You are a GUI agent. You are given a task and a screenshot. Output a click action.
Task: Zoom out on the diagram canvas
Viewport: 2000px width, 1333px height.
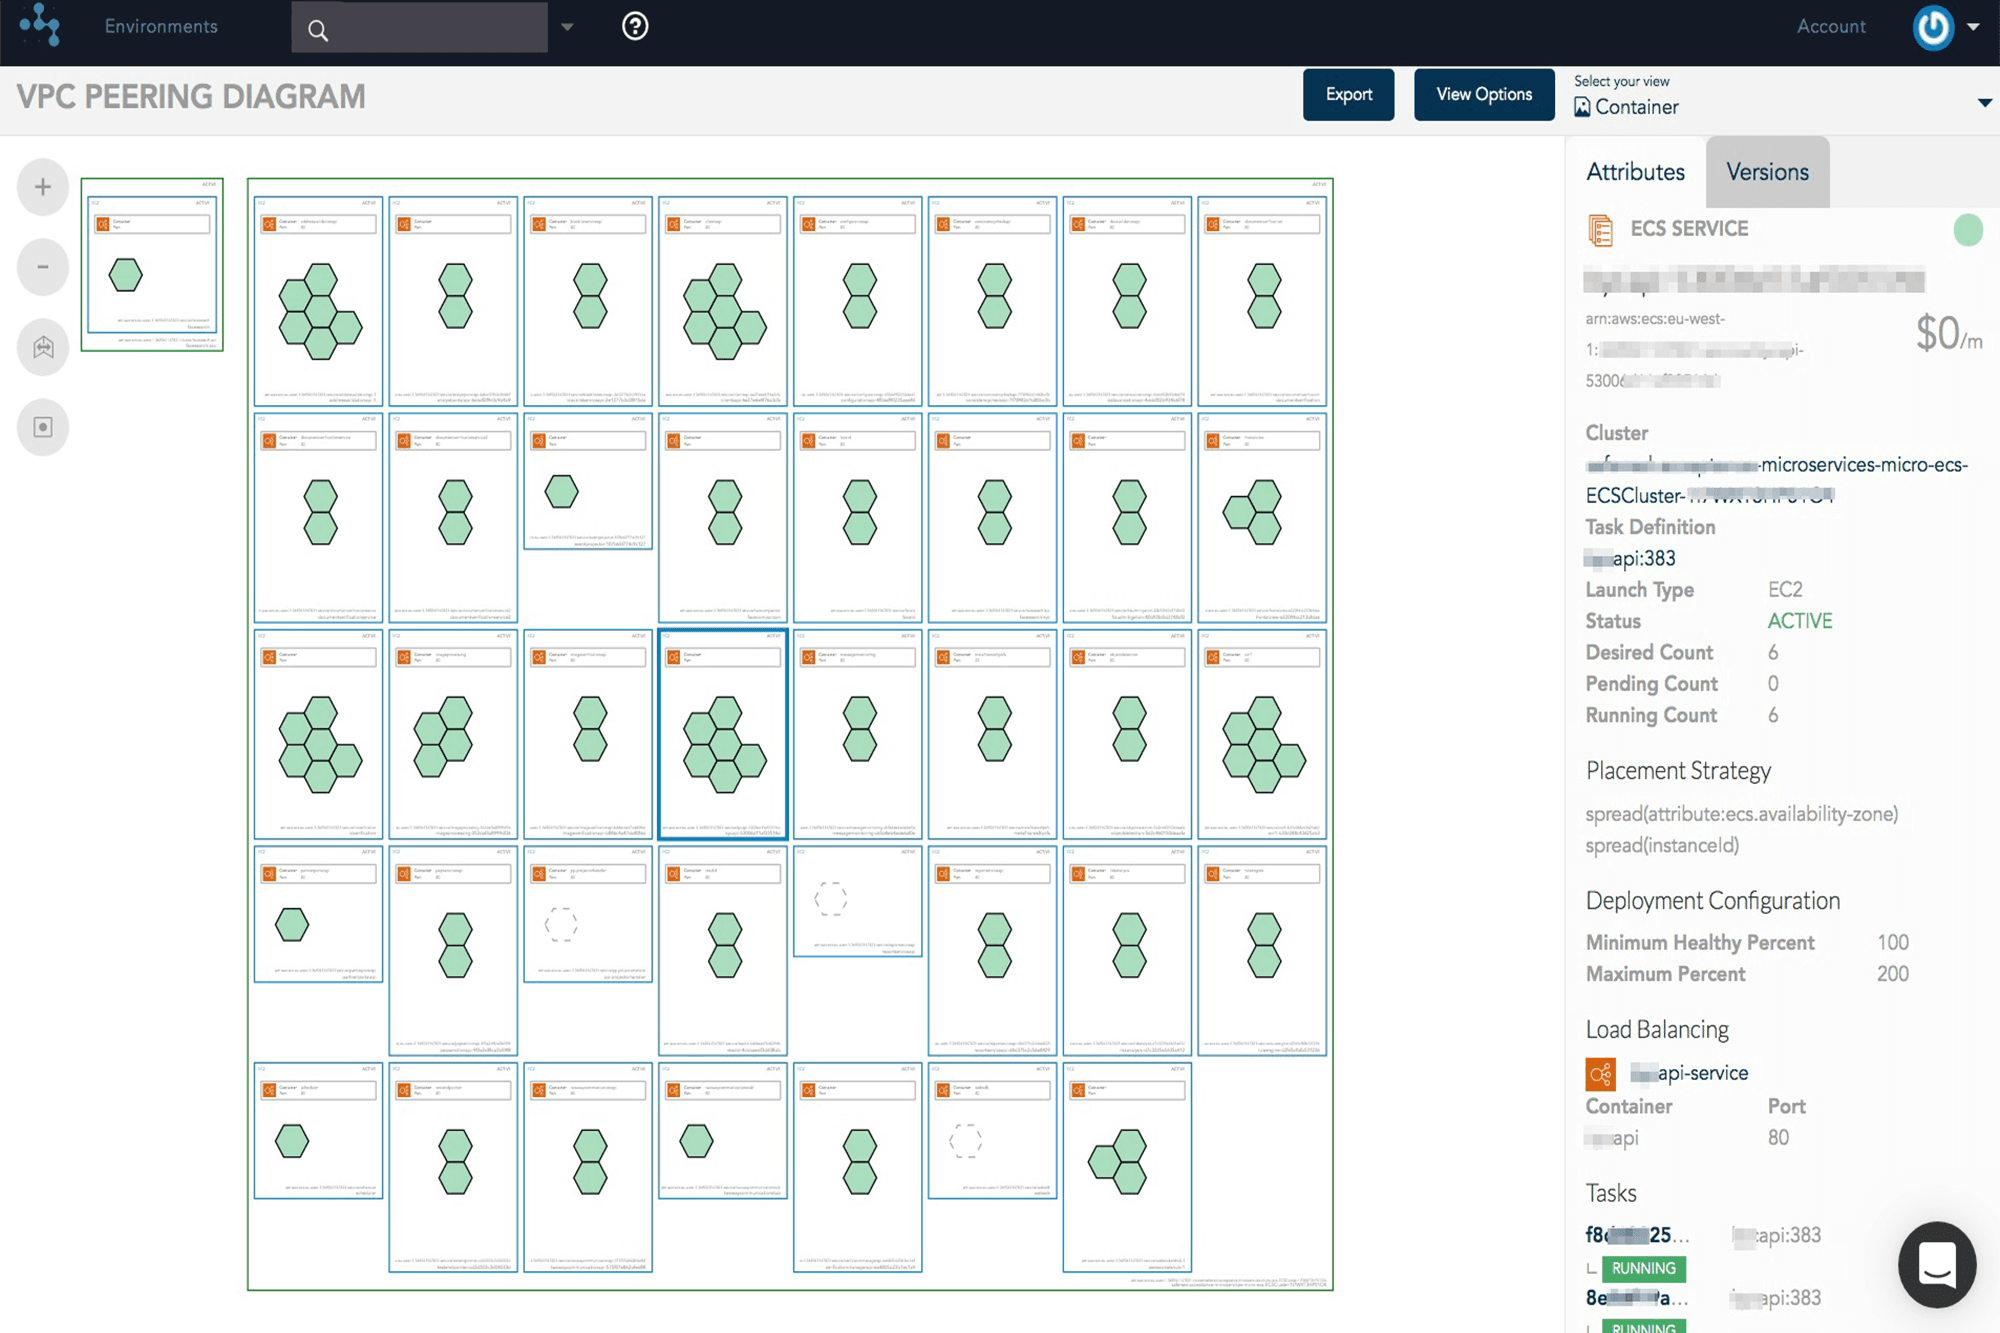pos(42,267)
